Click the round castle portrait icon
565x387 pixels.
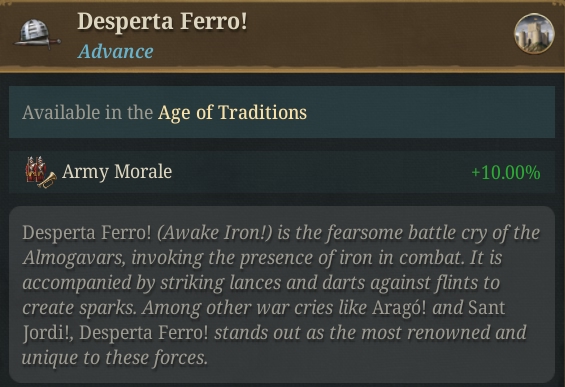[534, 34]
